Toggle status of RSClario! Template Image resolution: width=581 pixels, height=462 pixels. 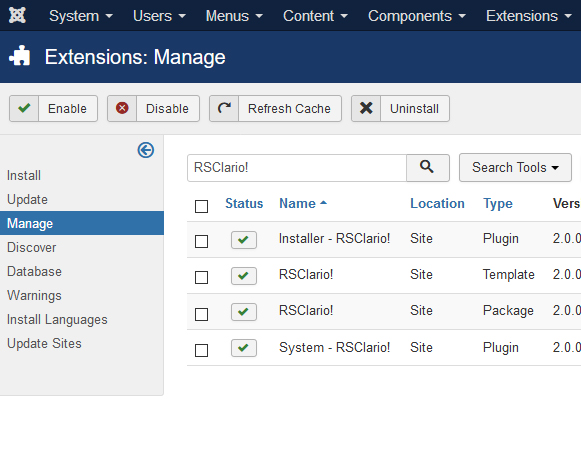point(243,276)
